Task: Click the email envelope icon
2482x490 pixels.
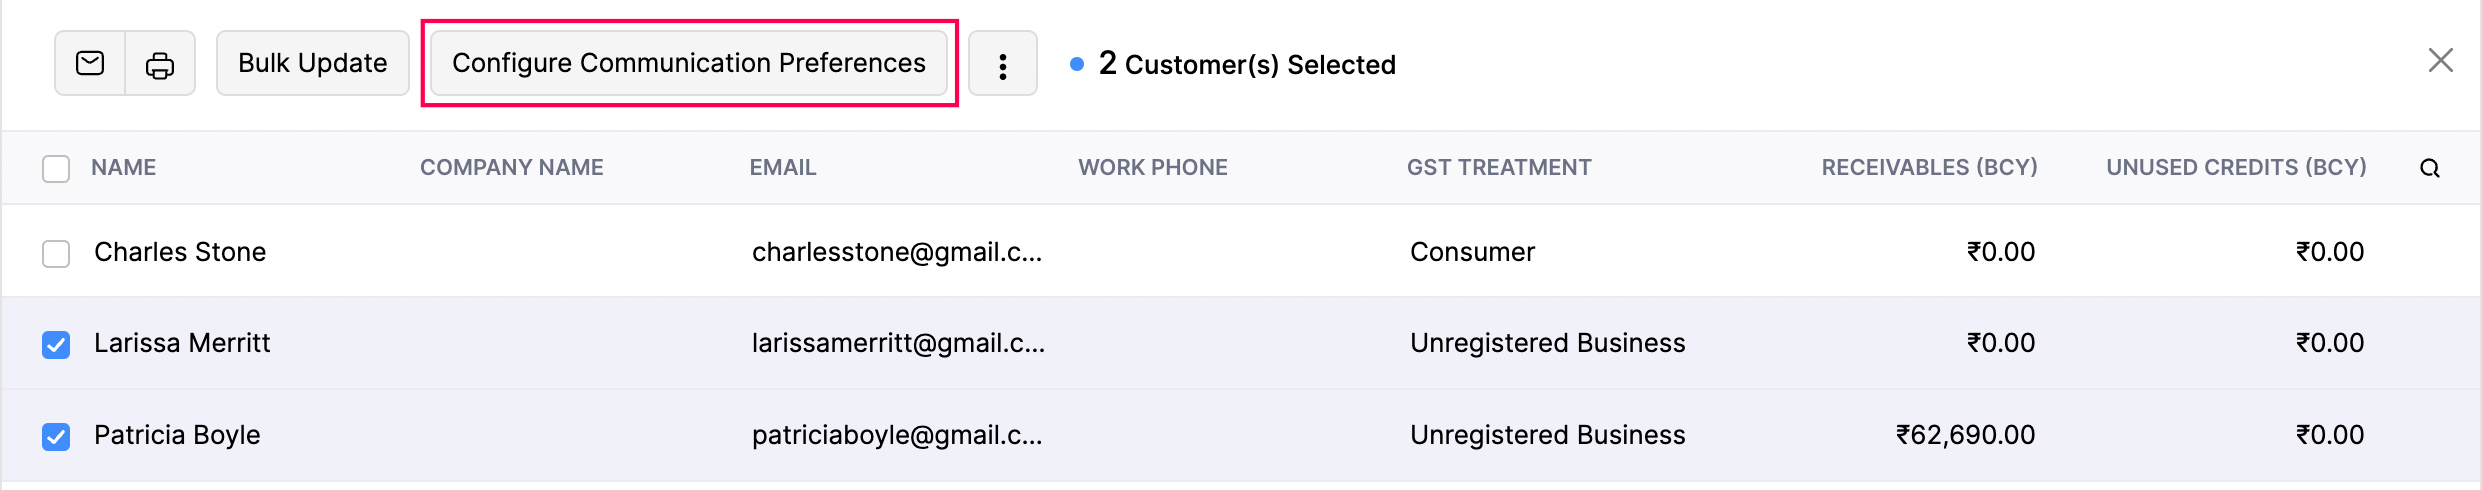Action: click(90, 64)
